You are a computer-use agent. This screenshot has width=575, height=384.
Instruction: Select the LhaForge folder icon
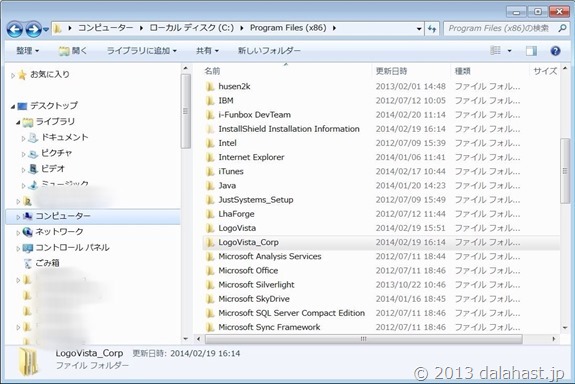[210, 214]
